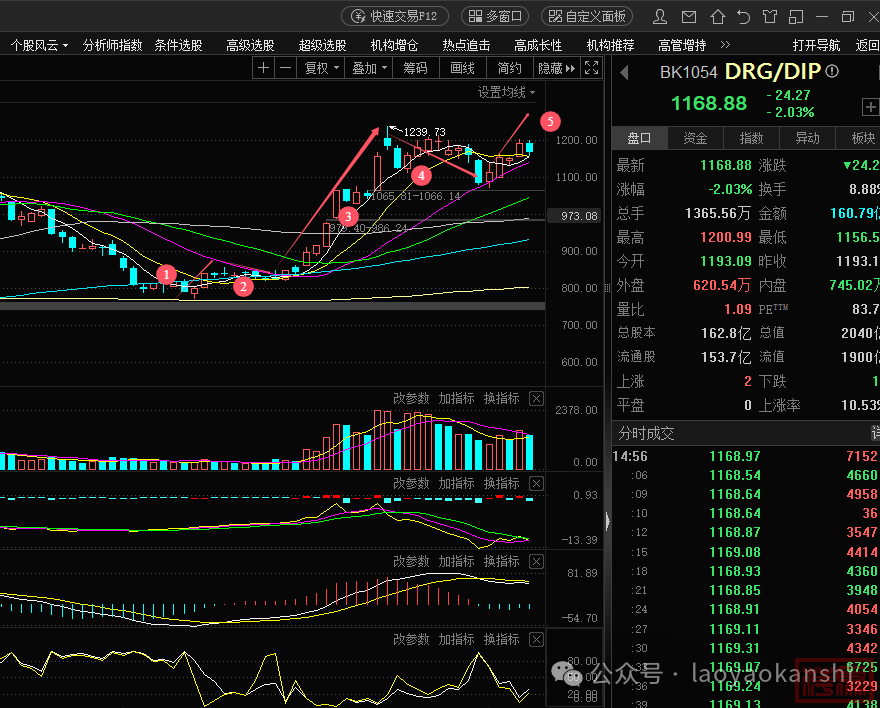This screenshot has width=880, height=708.
Task: Click 加指标 on volume panel
Action: [x=456, y=398]
